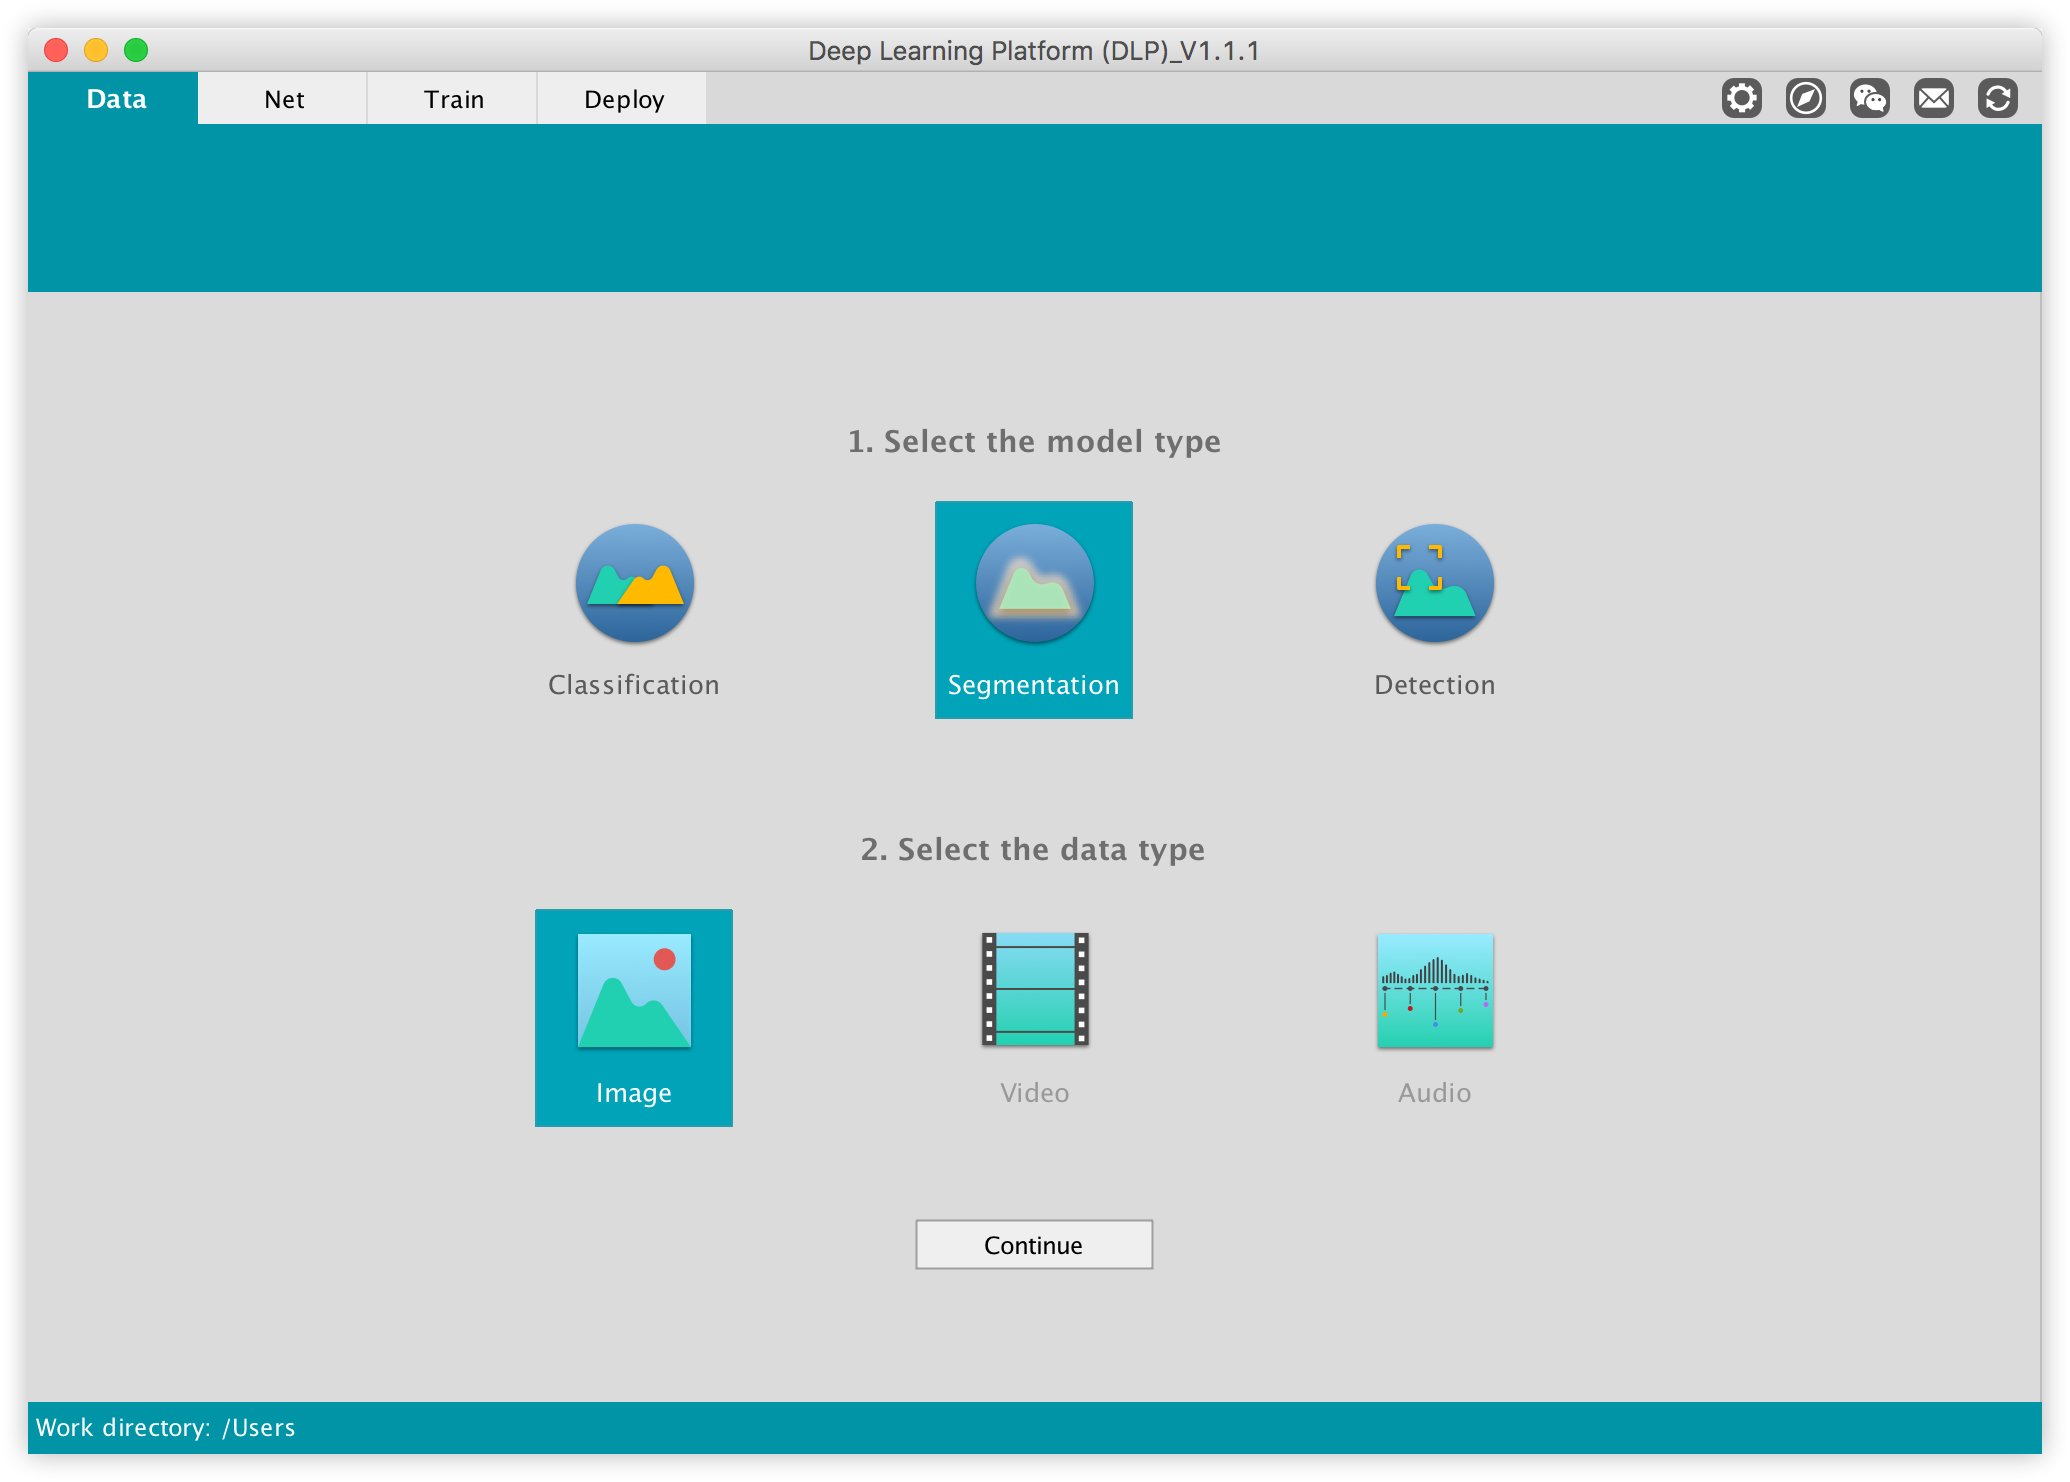Screen dimensions: 2070x1482
Task: Select the Segmentation model tile
Action: 1033,609
